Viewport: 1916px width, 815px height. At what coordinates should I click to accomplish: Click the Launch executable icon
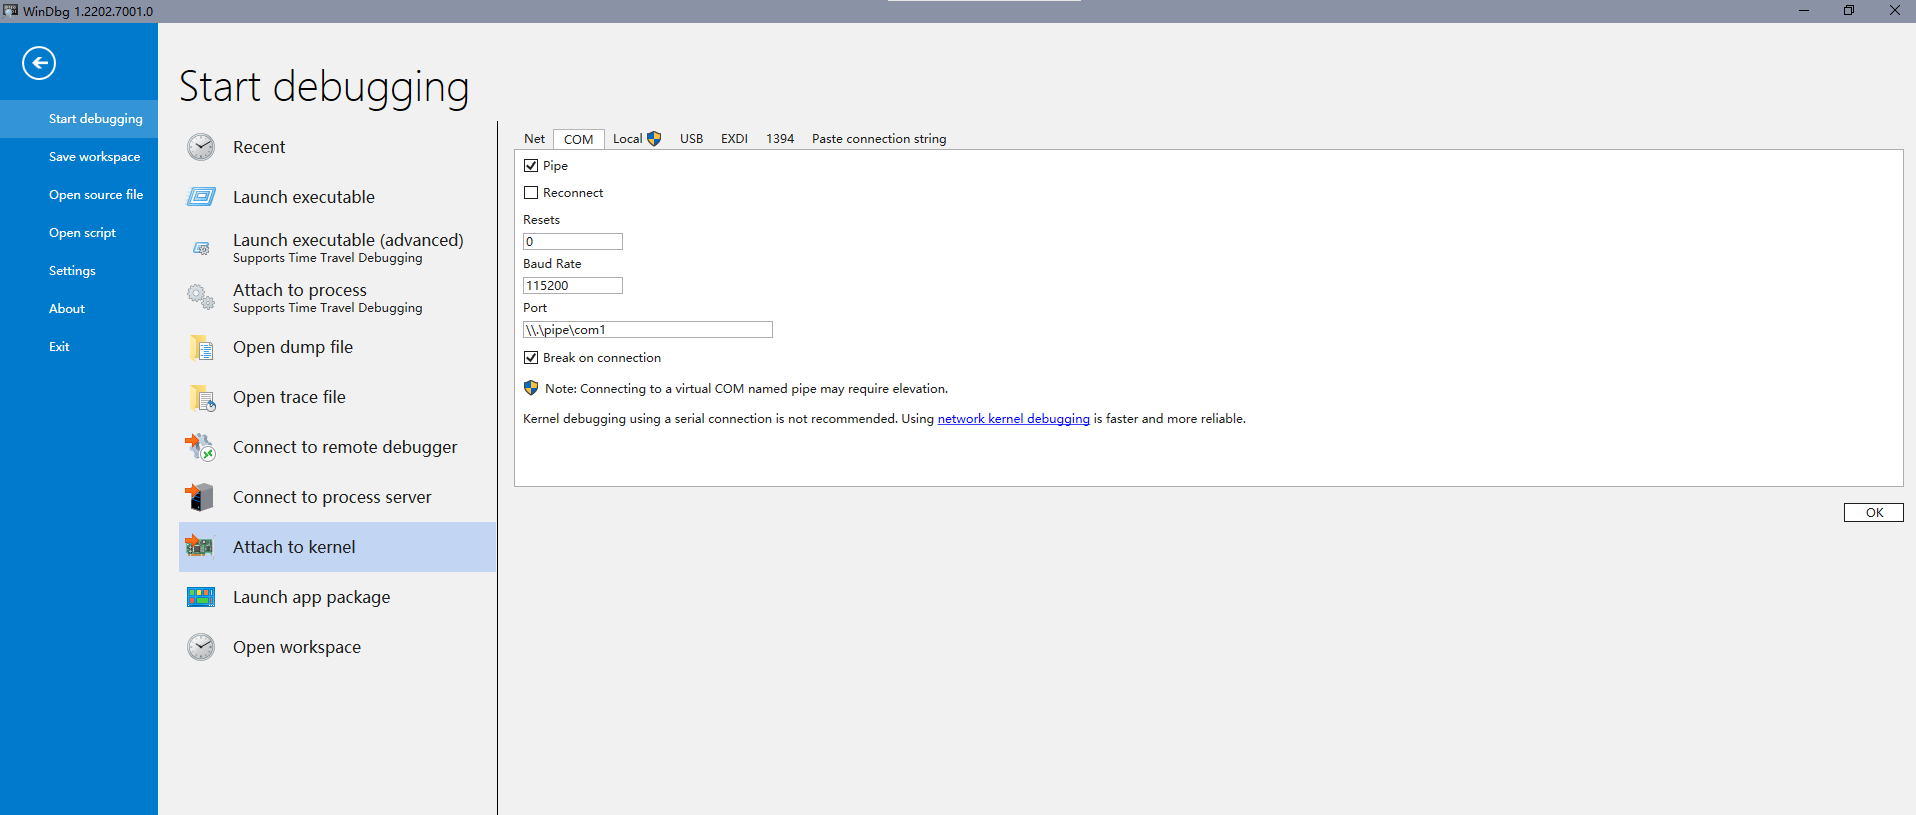coord(201,197)
